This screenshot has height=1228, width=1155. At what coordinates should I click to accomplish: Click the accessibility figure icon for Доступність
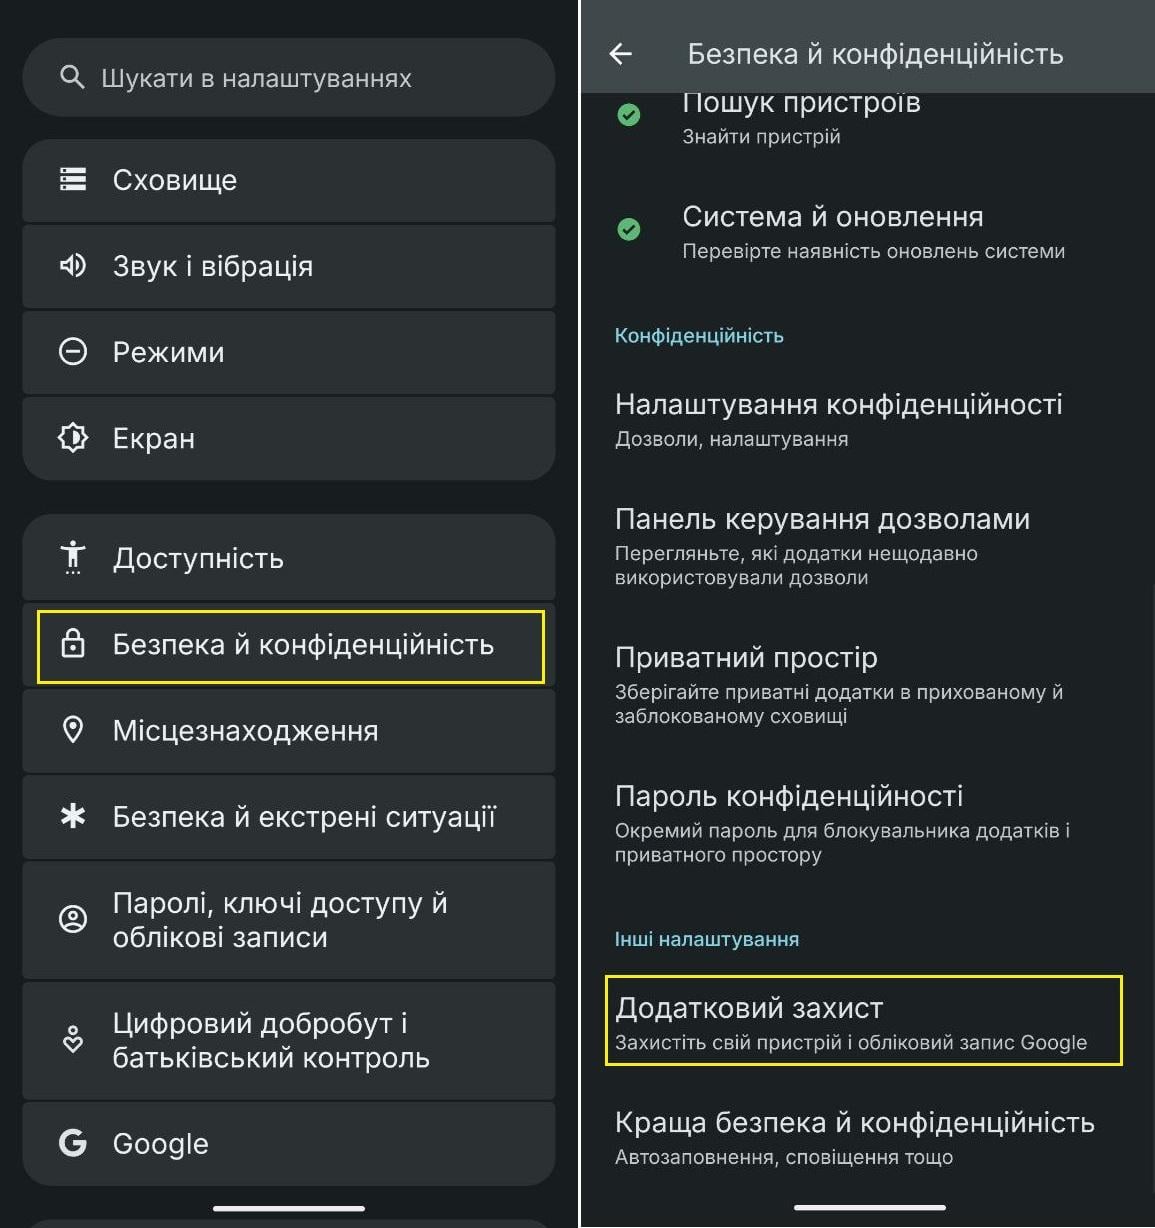point(72,558)
